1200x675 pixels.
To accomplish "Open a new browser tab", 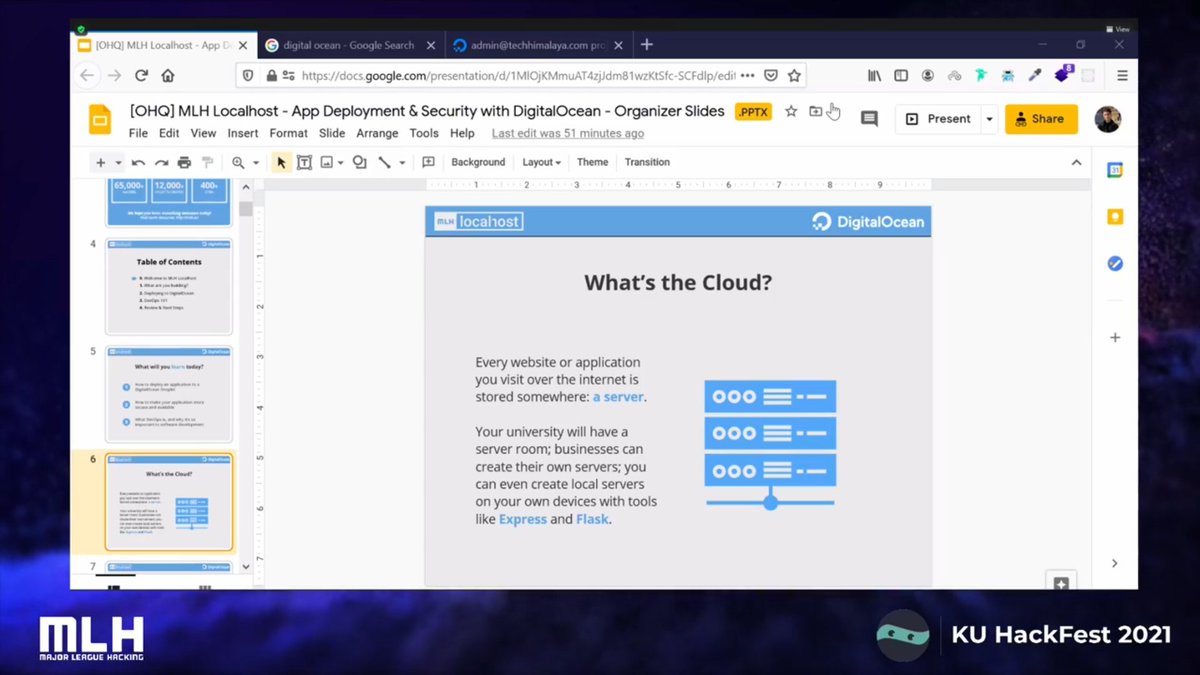I will coord(647,45).
